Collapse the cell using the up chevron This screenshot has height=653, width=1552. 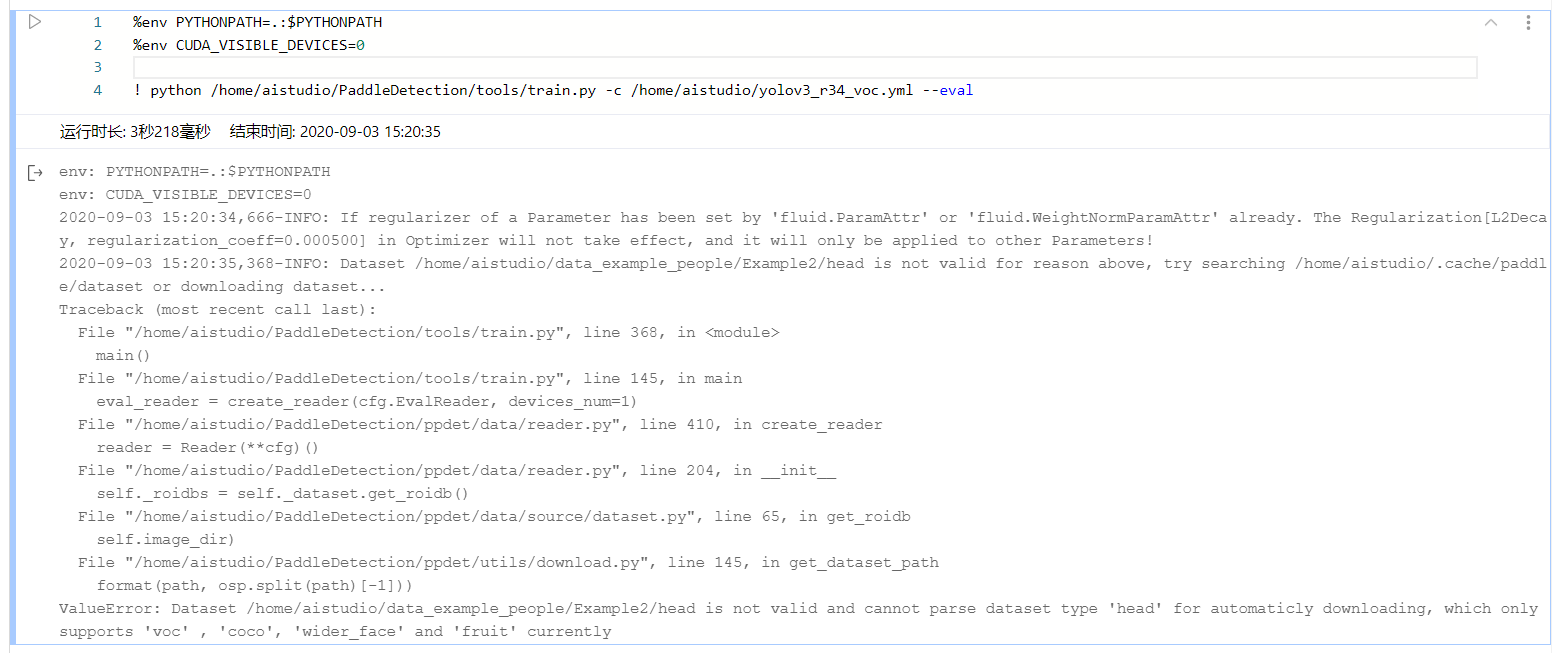[x=1490, y=23]
